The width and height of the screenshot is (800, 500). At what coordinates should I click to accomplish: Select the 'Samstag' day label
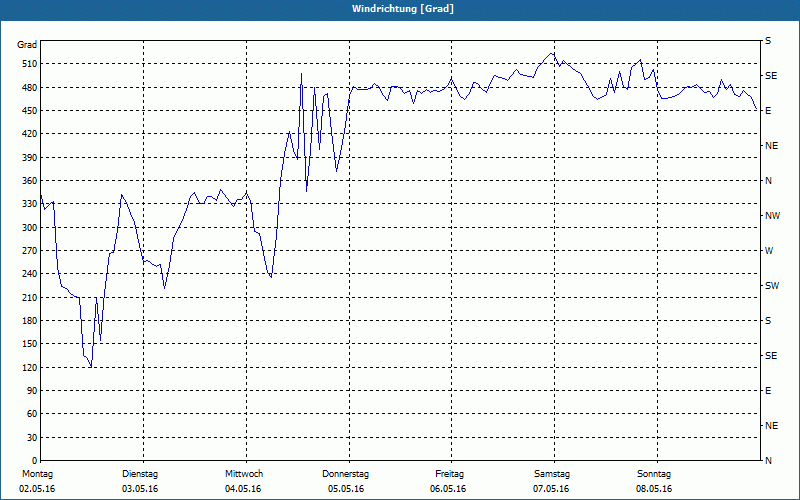click(x=552, y=474)
